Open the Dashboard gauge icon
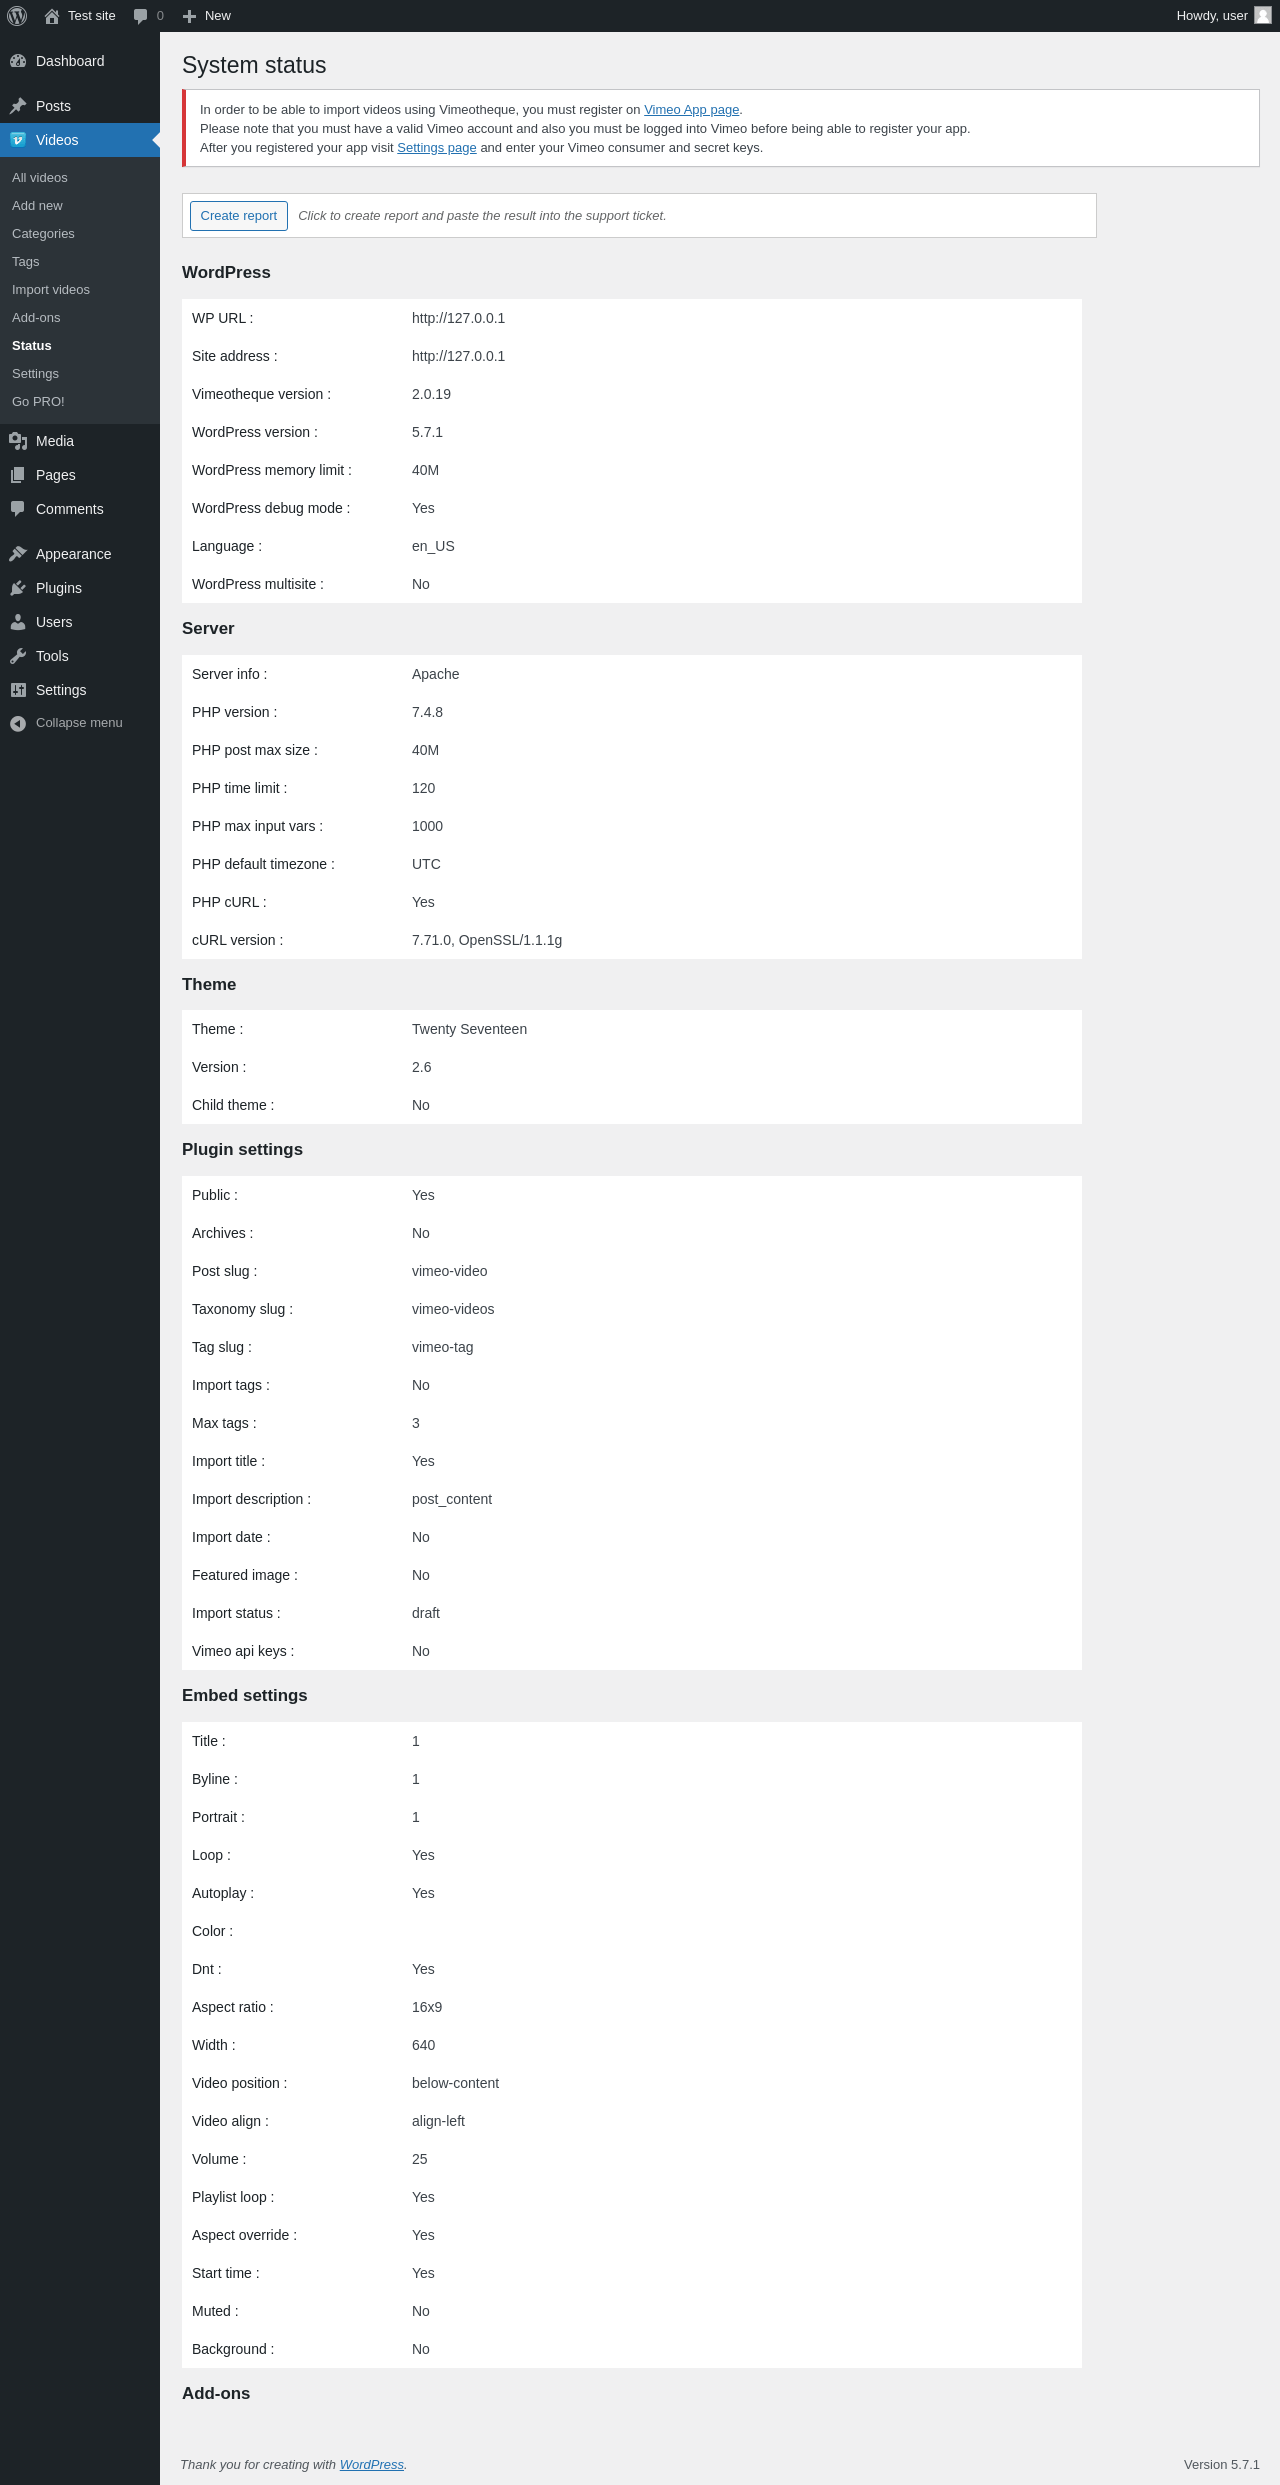Viewport: 1280px width, 2485px height. point(18,61)
